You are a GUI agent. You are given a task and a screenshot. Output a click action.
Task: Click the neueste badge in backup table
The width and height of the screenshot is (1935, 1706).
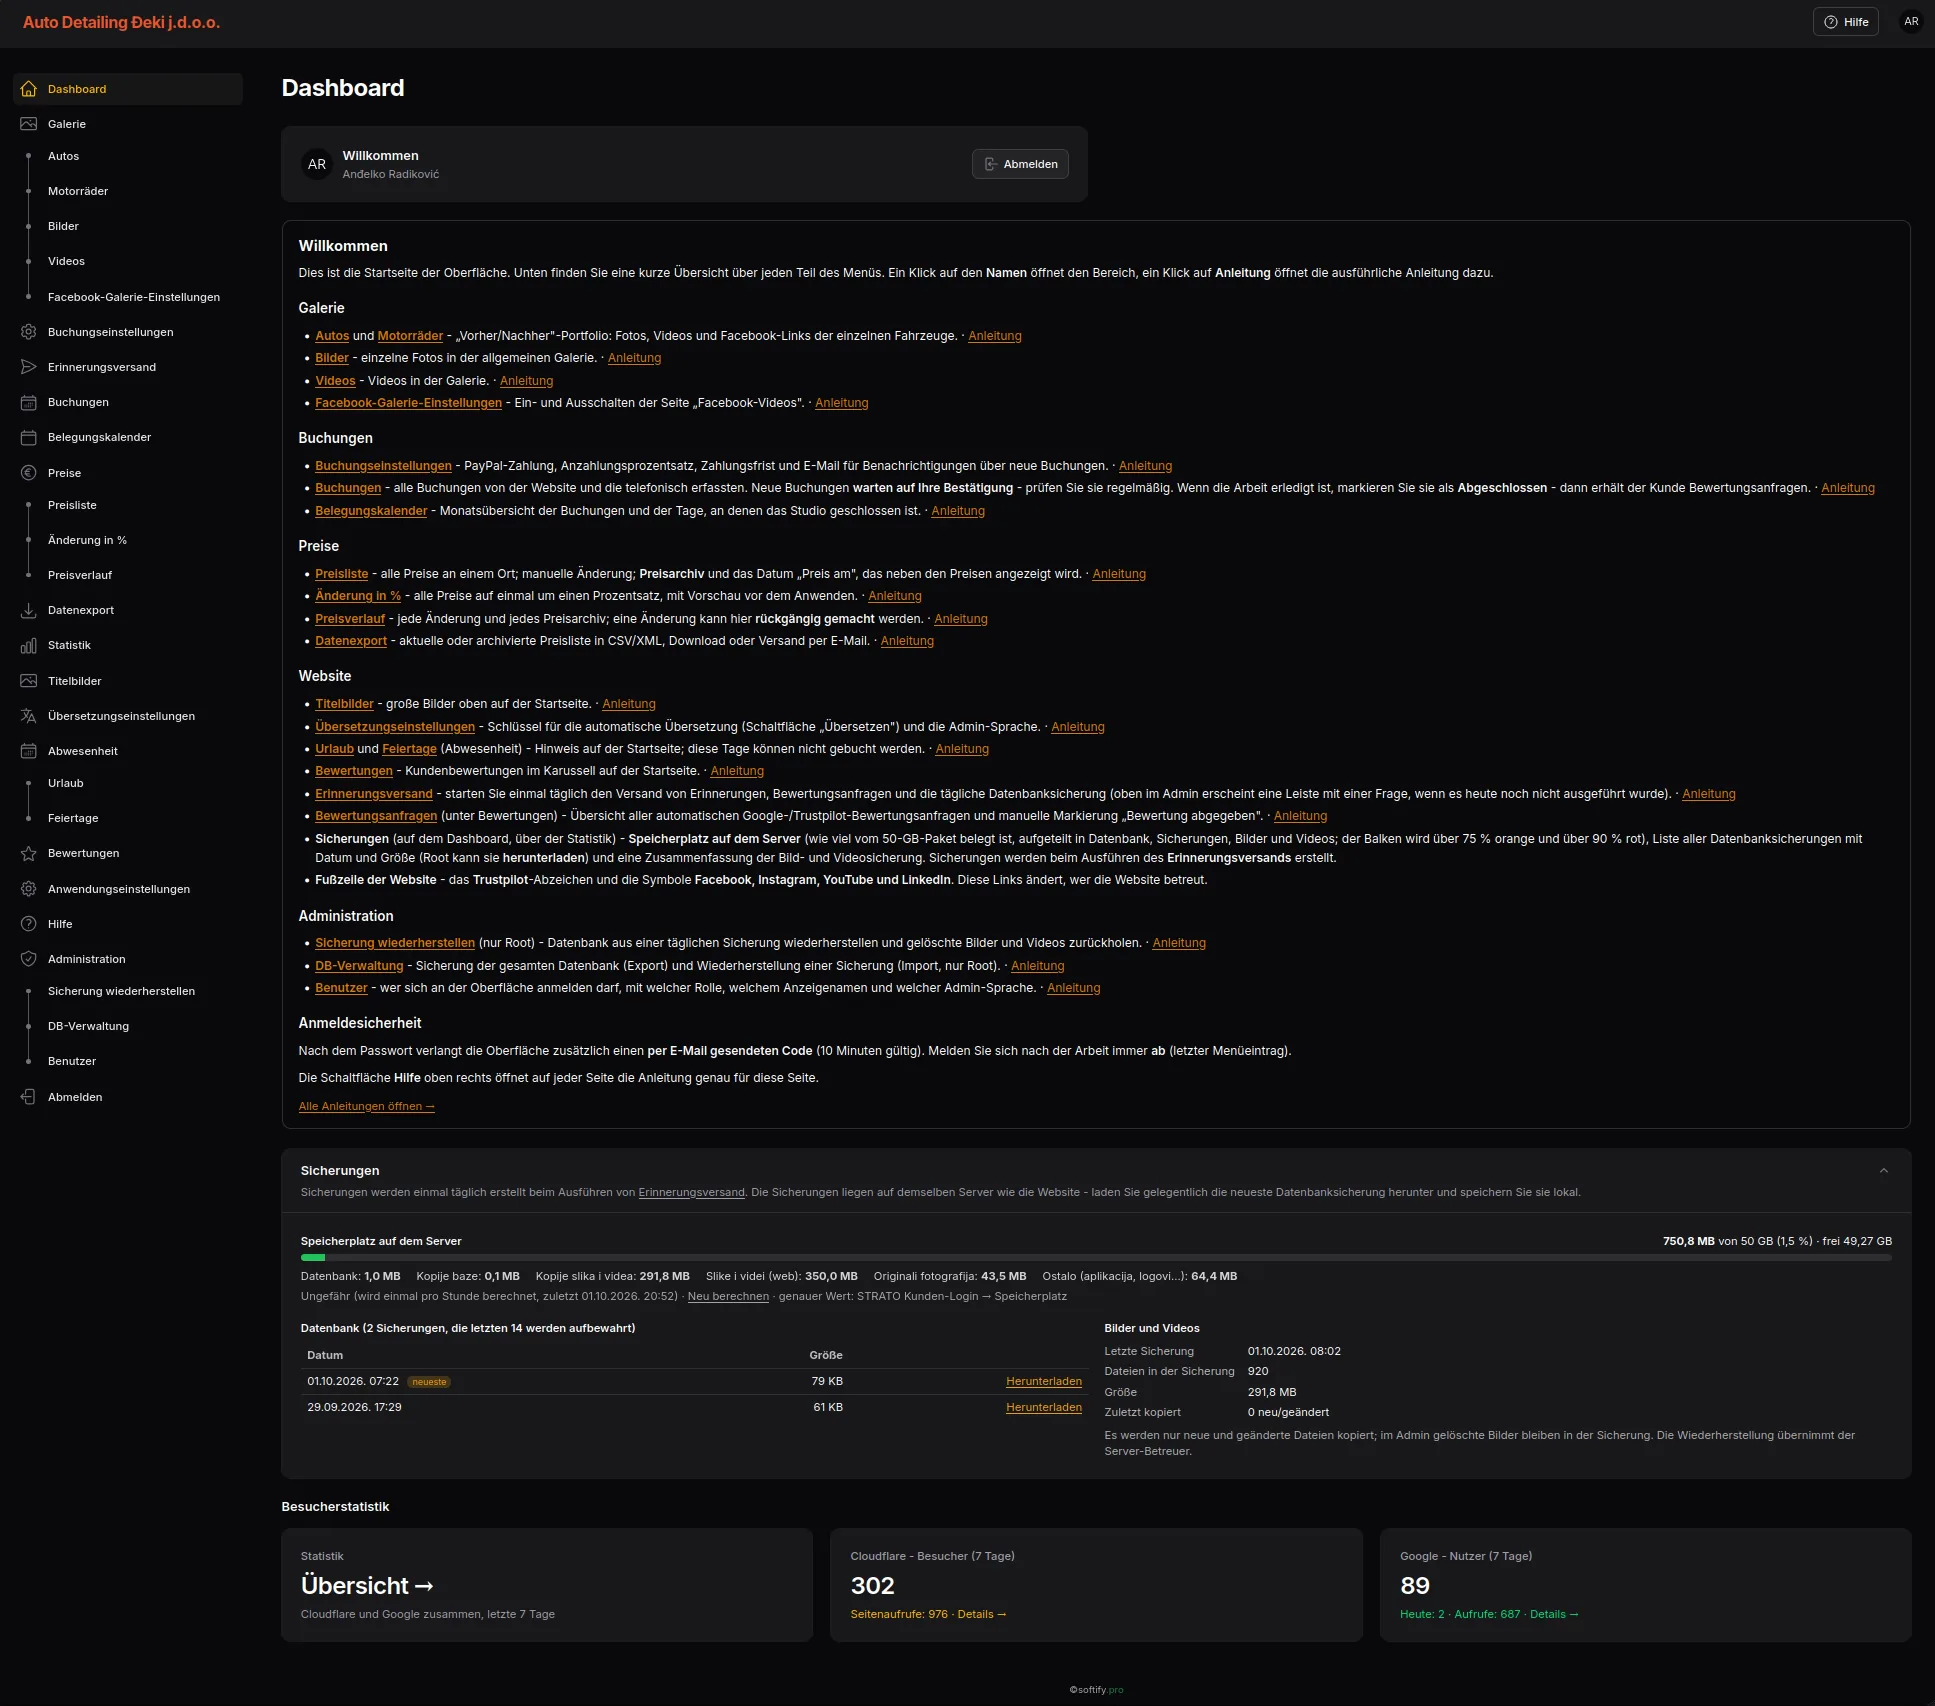(429, 1382)
